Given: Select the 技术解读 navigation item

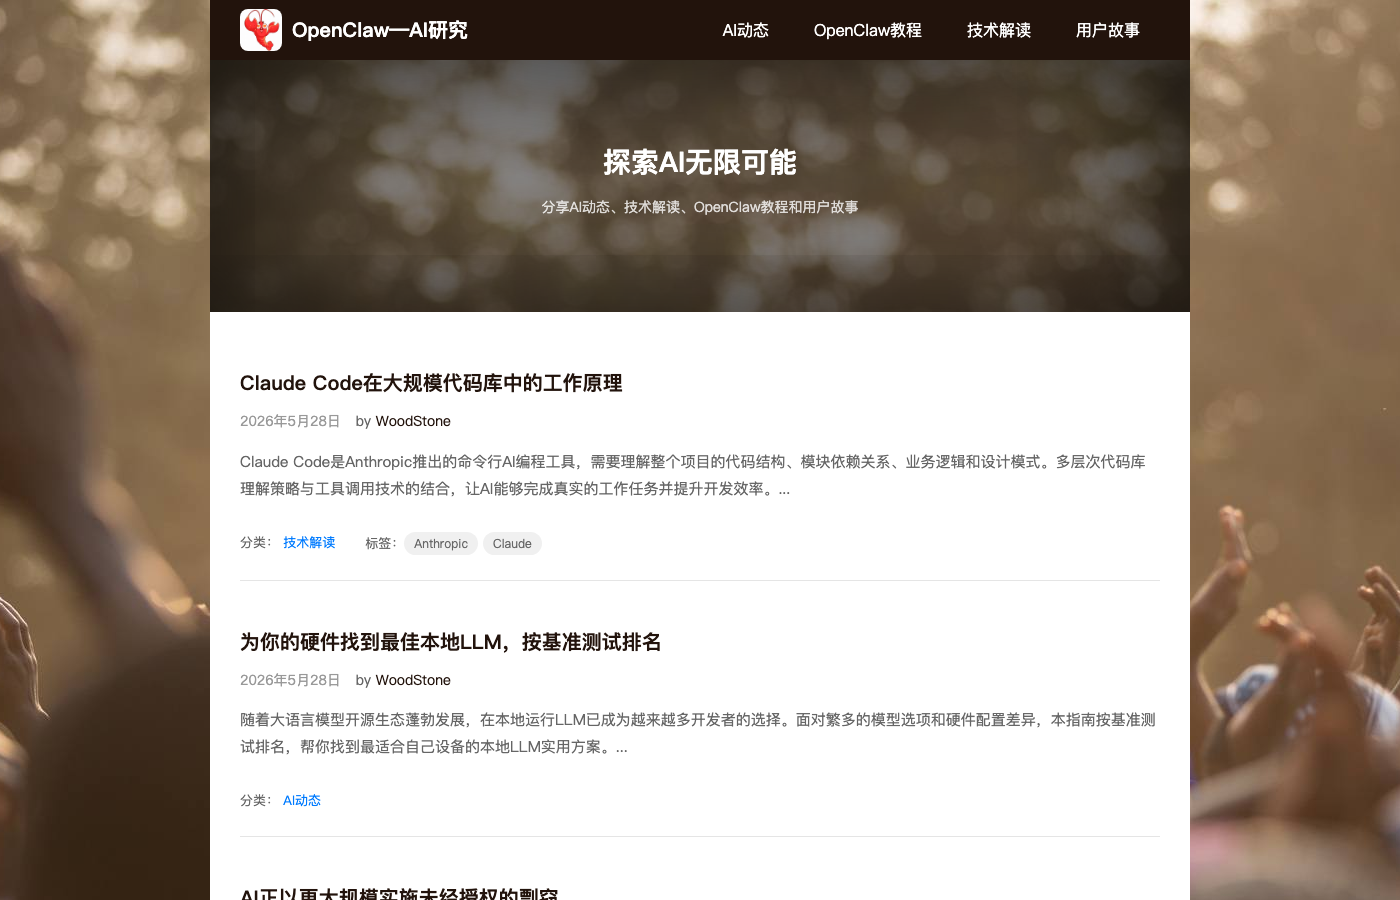Looking at the screenshot, I should coord(999,30).
